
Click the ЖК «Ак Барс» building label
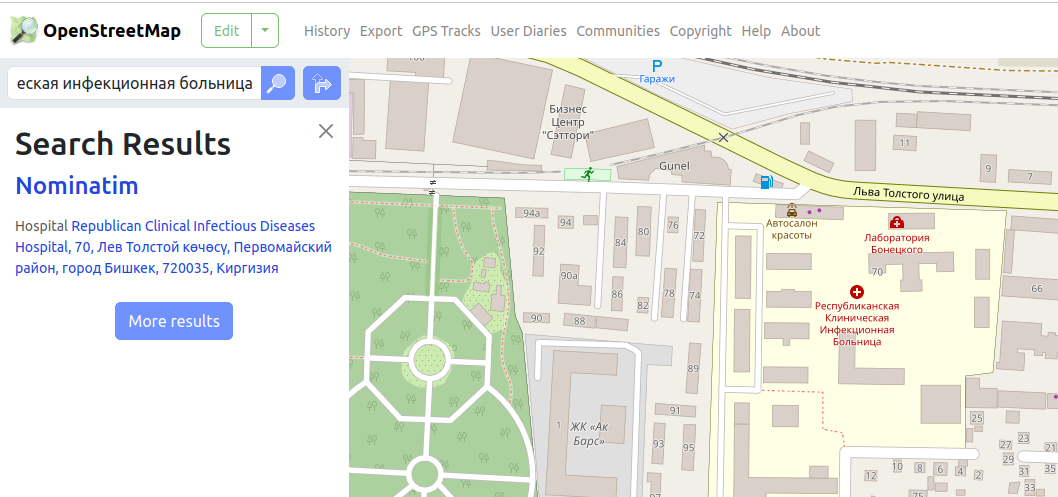click(587, 433)
